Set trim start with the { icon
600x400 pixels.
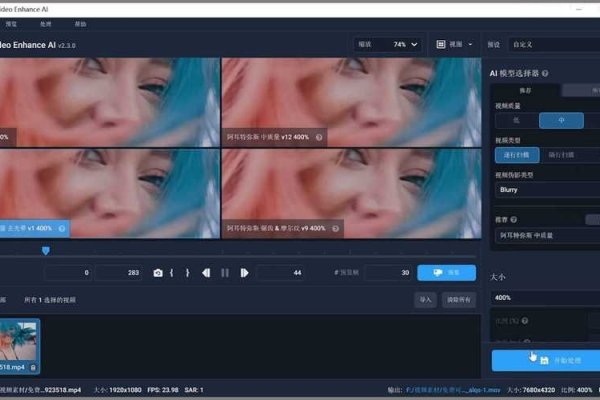(x=171, y=273)
